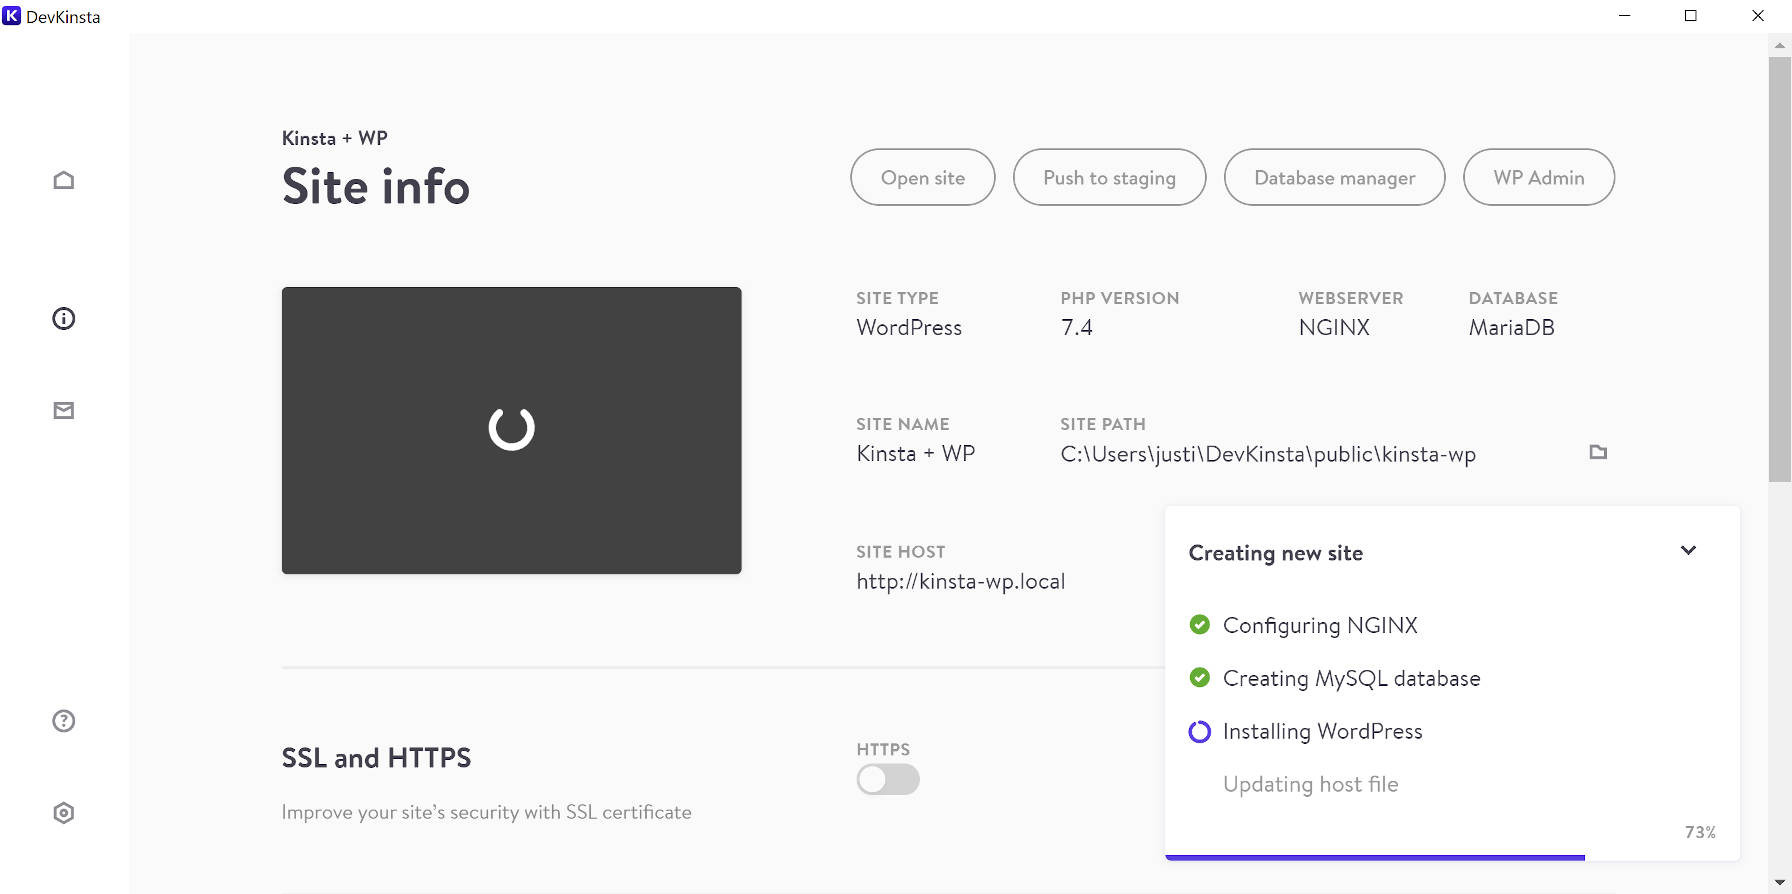1792x894 pixels.
Task: Click the green check beside Configuring NGINX
Action: point(1200,625)
